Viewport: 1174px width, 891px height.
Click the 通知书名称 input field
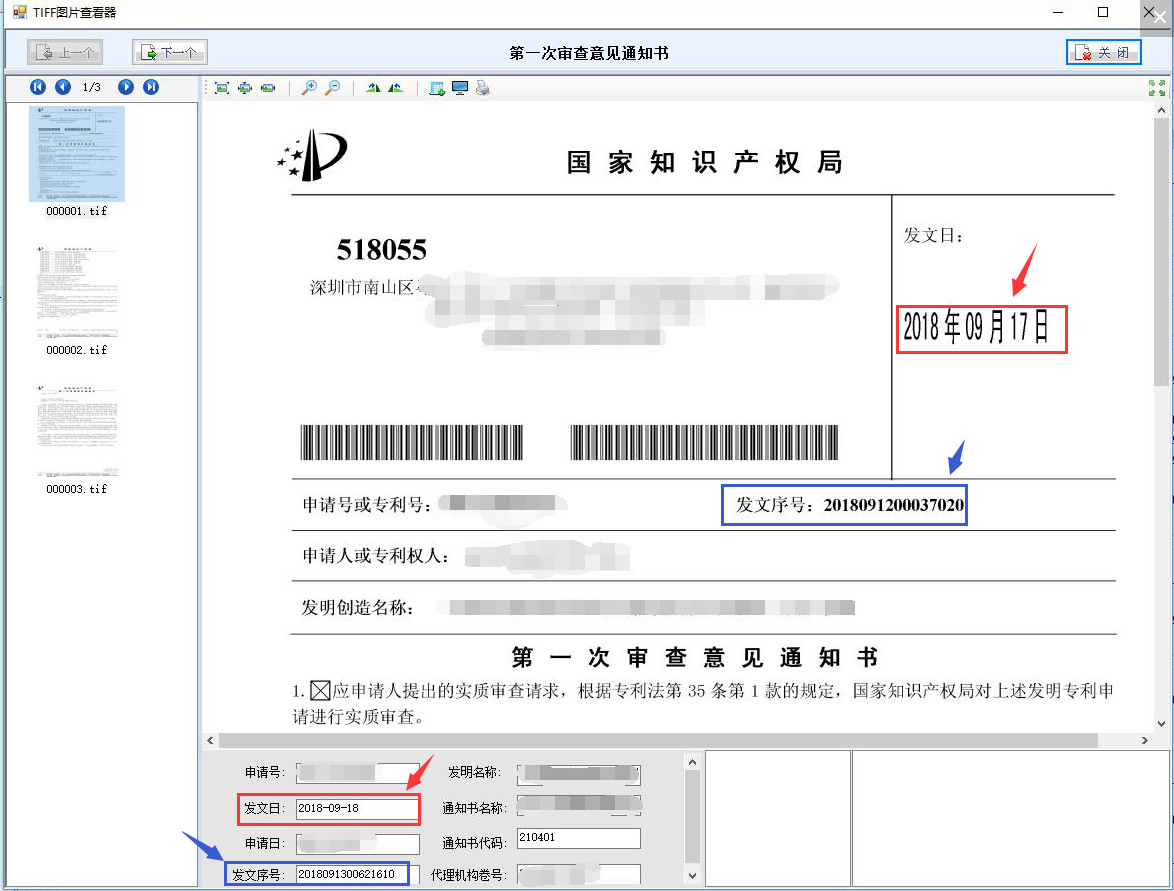coord(579,806)
